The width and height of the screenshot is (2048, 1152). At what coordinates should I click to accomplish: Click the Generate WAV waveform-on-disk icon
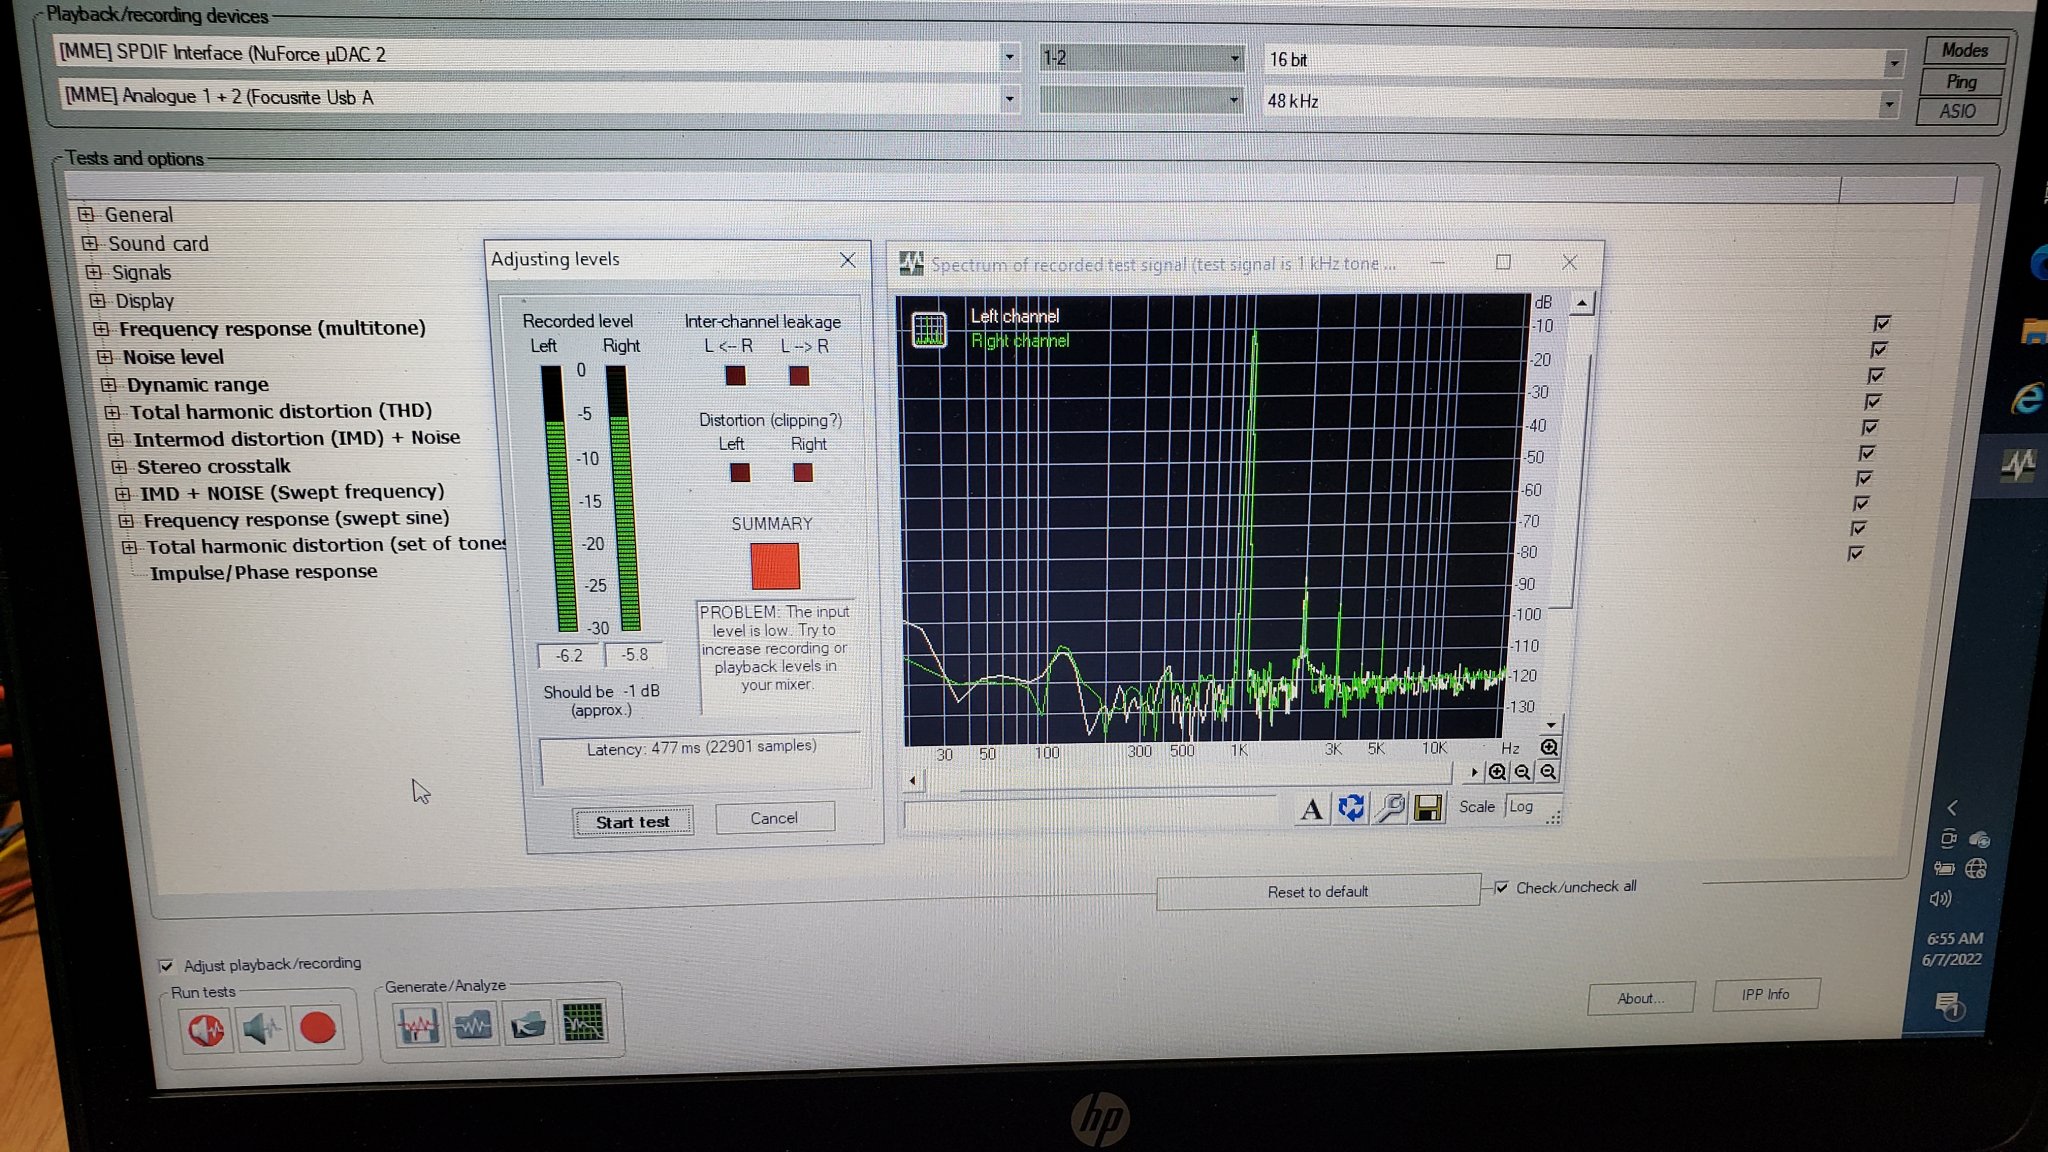418,1025
